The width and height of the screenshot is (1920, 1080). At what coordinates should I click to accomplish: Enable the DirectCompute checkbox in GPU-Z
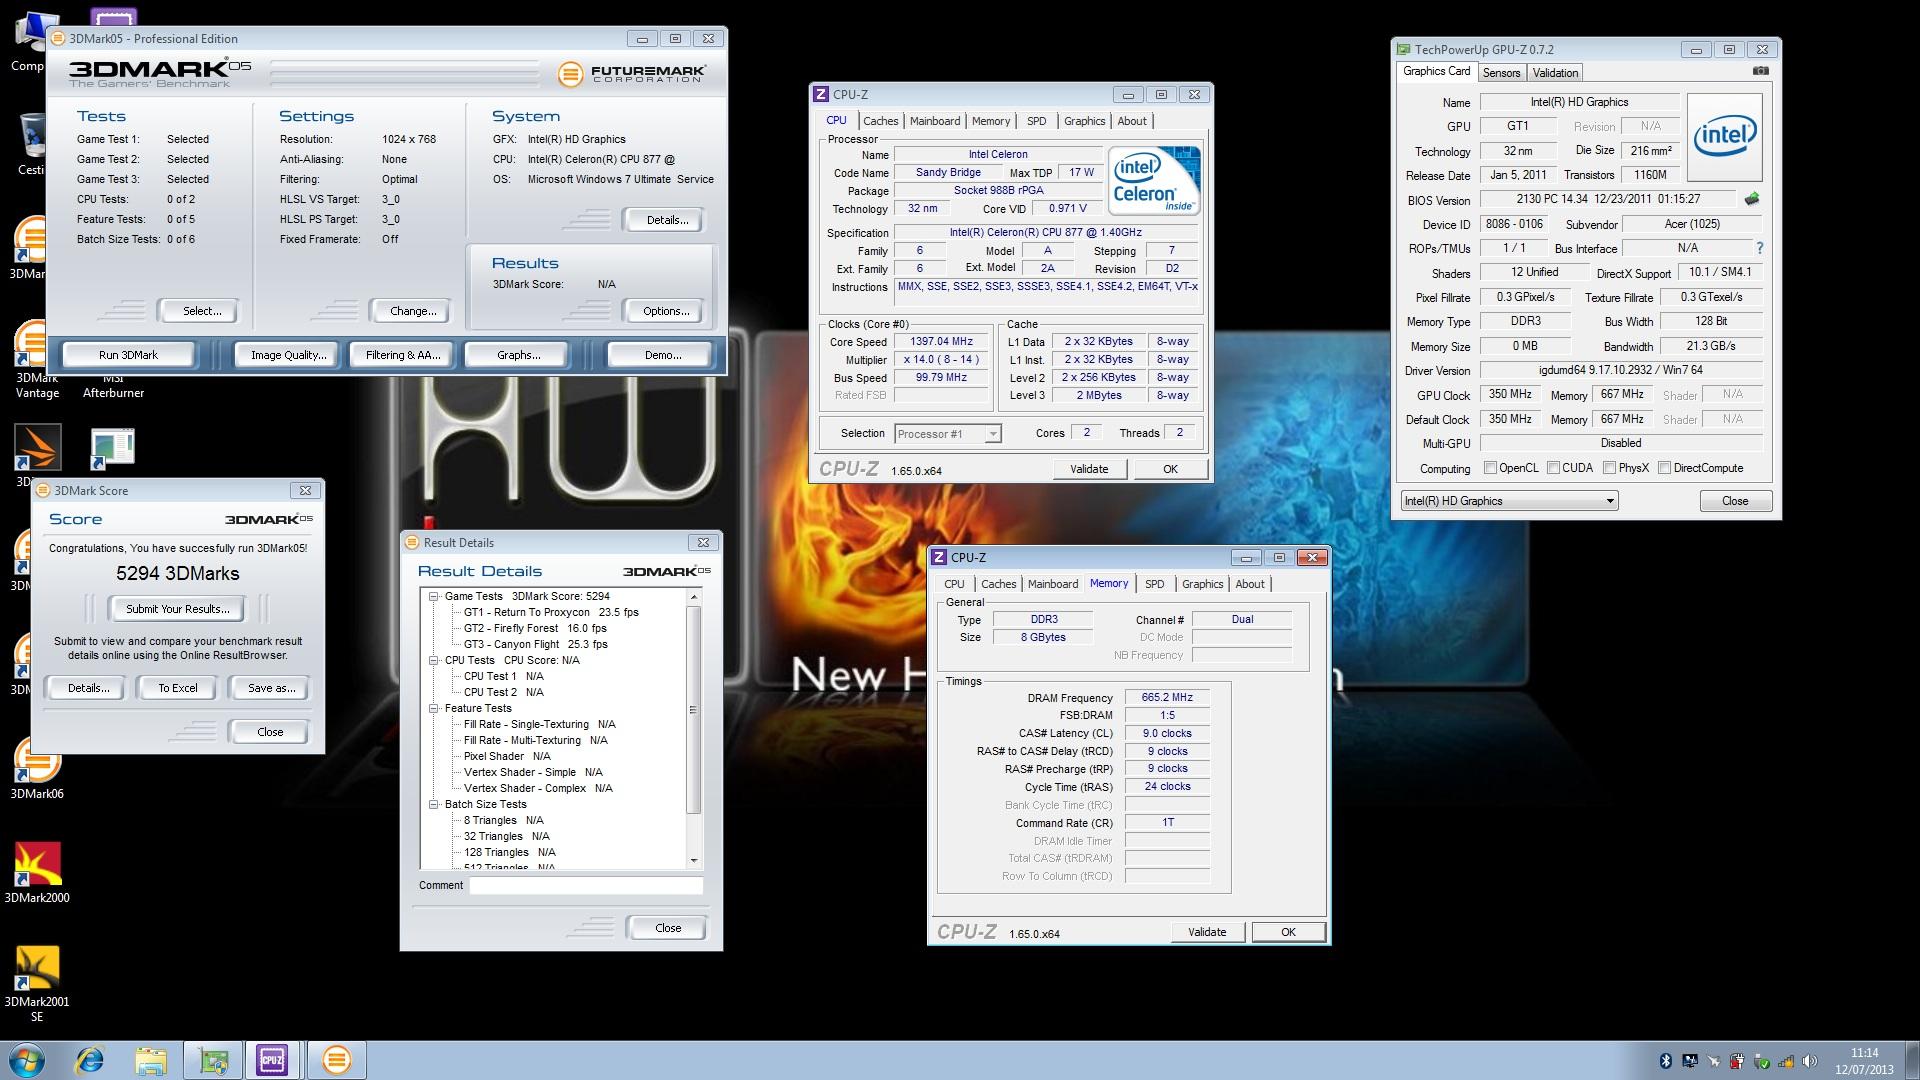[x=1665, y=468]
